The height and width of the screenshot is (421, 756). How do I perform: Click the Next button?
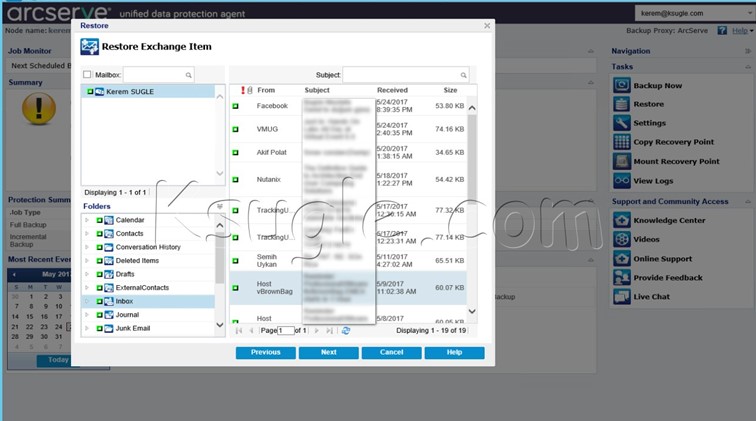[x=329, y=353]
